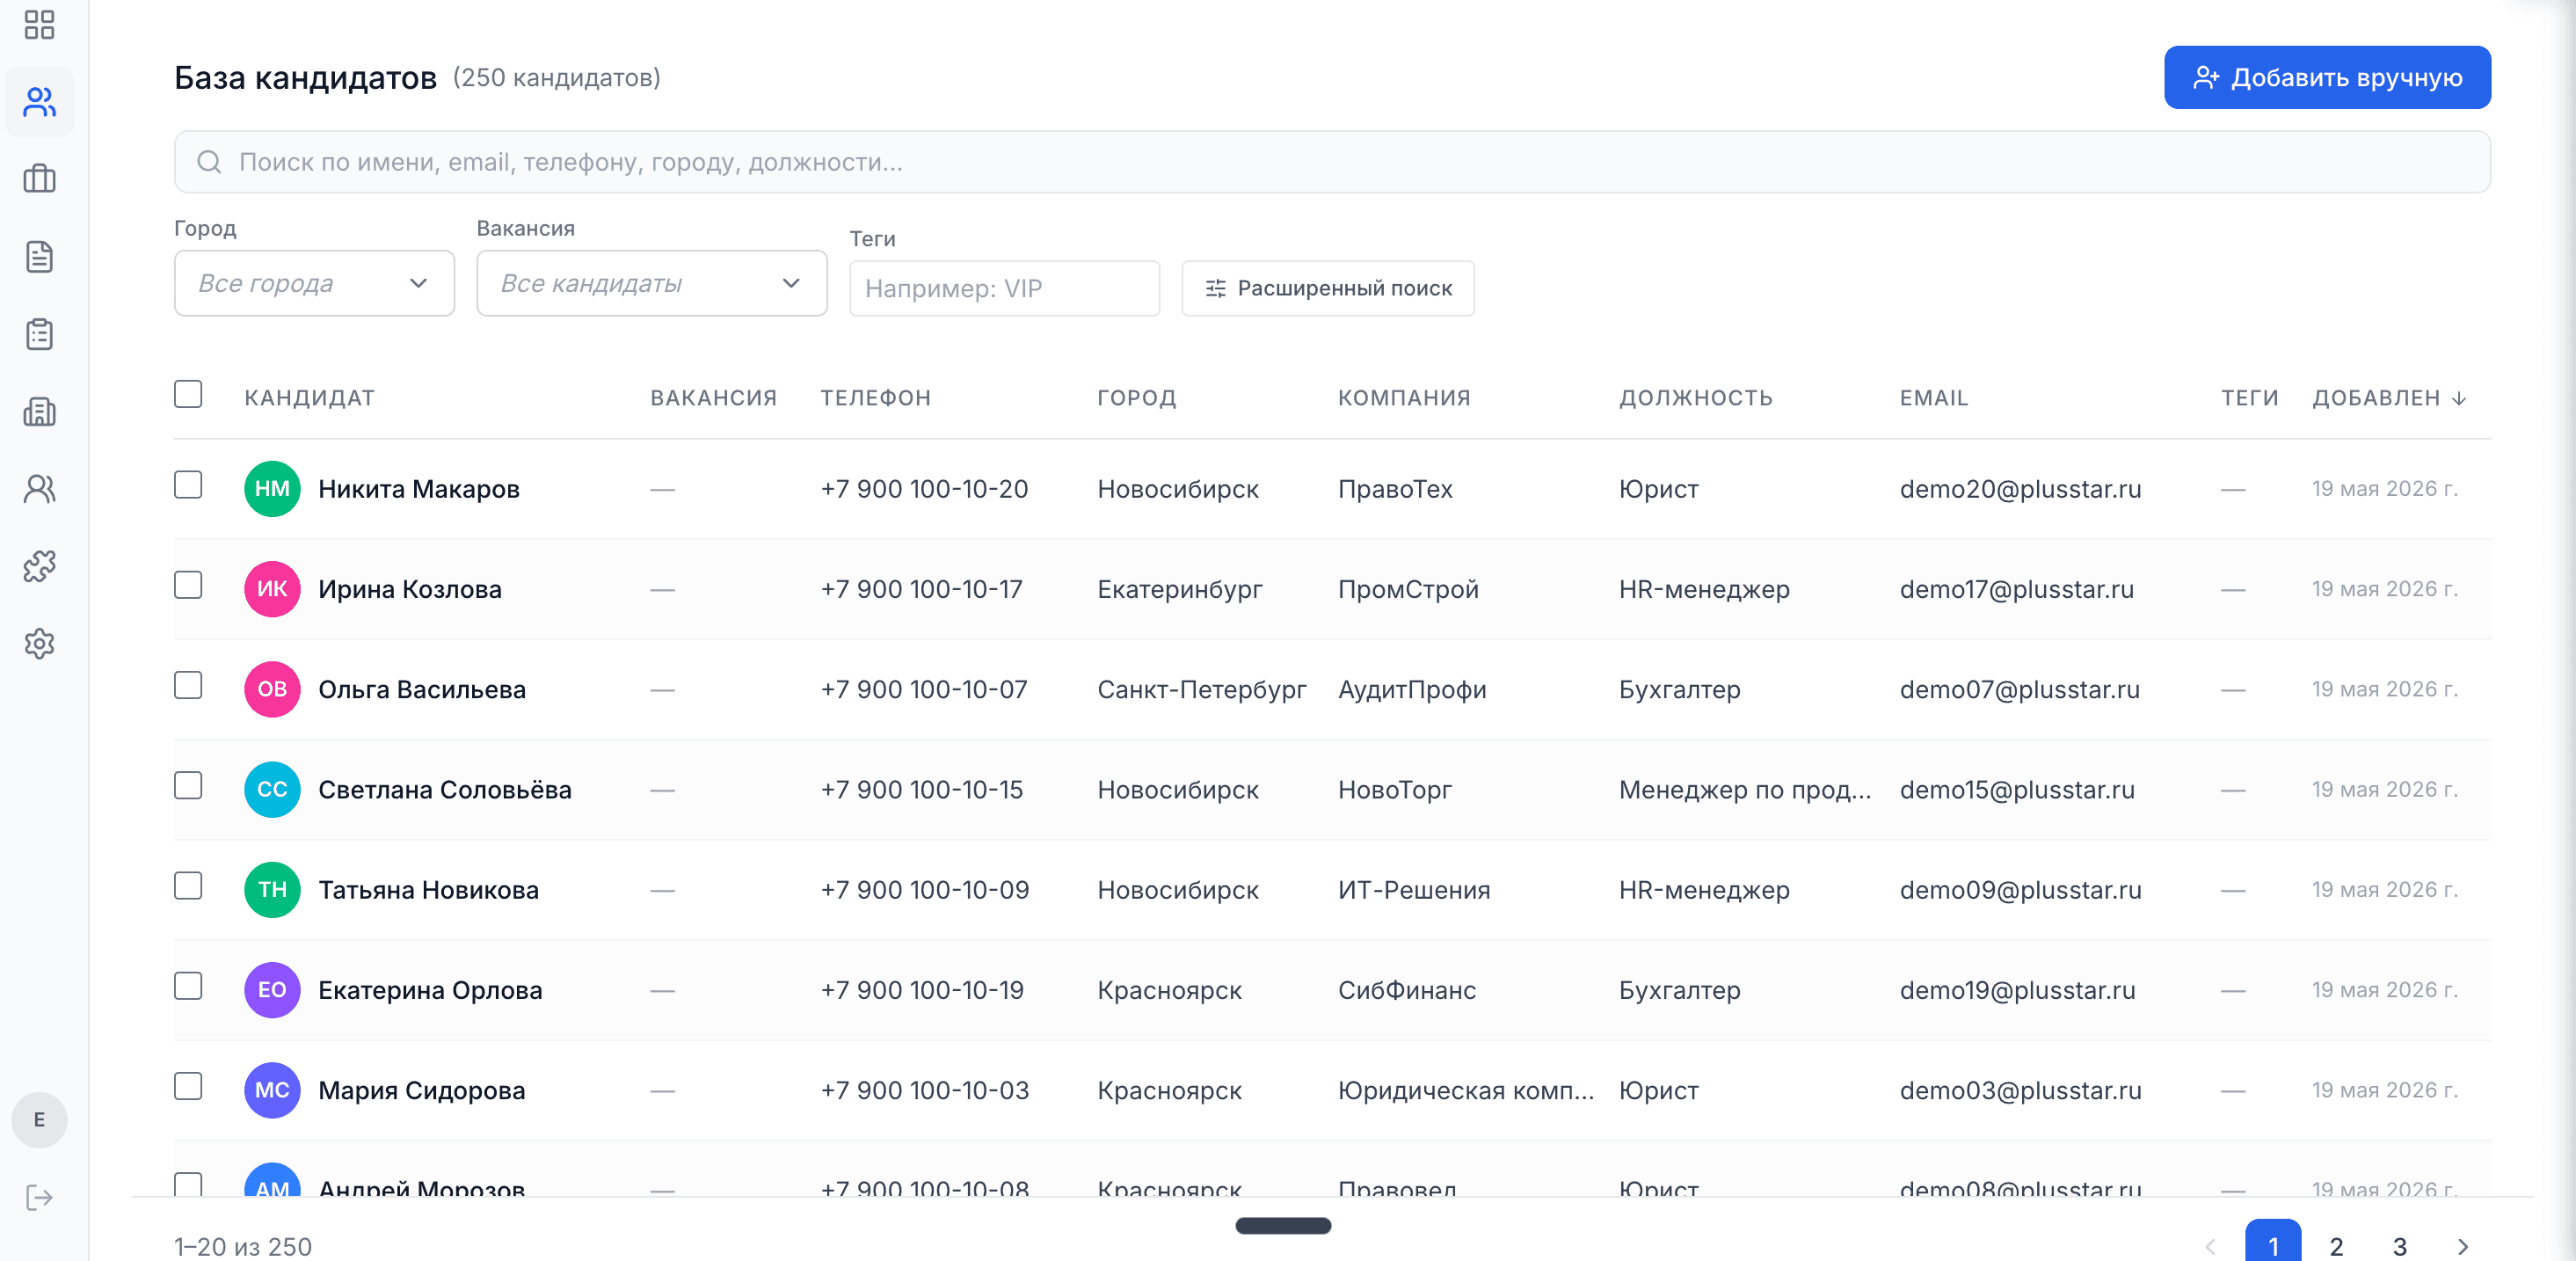Click company name ПравоТех
The width and height of the screenshot is (2576, 1261).
click(x=1395, y=489)
